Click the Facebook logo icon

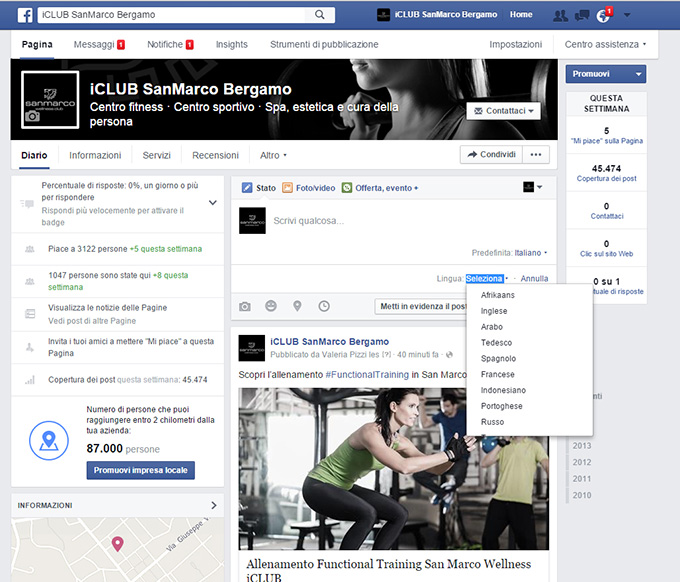coord(25,15)
